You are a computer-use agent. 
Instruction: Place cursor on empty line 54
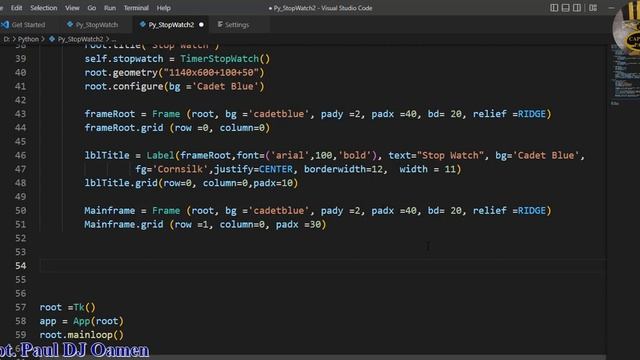(322, 266)
